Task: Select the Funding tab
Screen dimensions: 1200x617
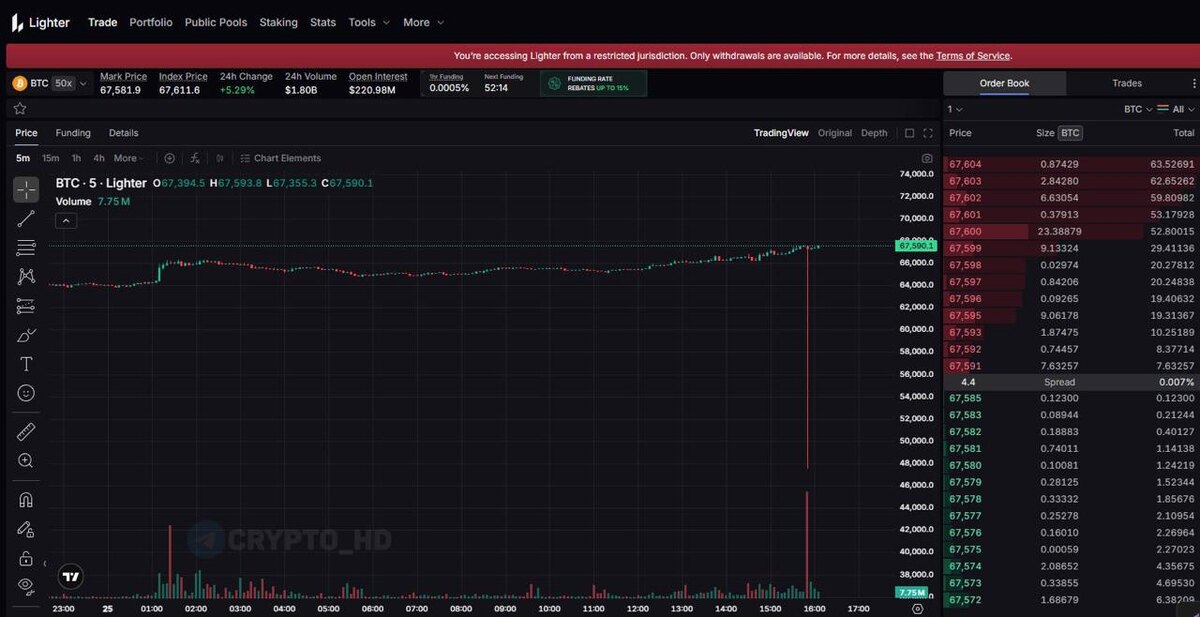Action: point(73,133)
